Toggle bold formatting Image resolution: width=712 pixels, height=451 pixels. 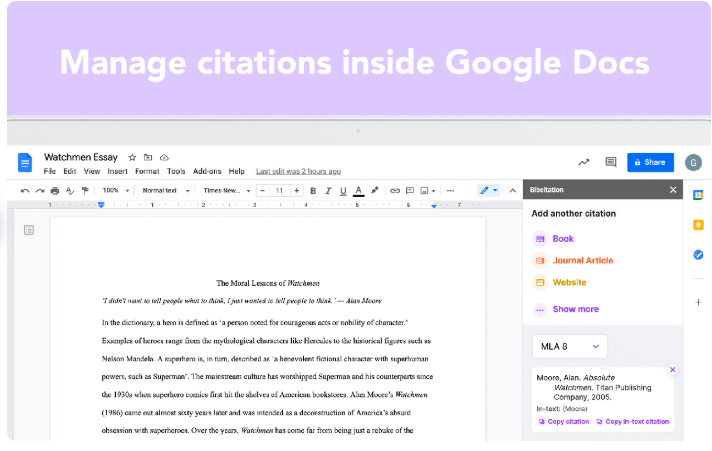313,191
